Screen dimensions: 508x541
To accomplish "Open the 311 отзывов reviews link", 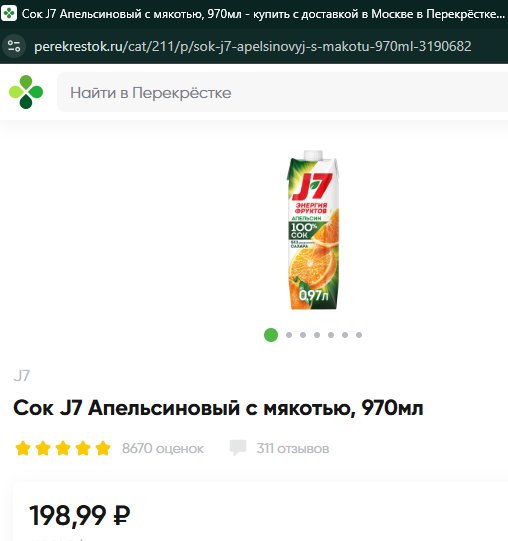I will pyautogui.click(x=293, y=449).
